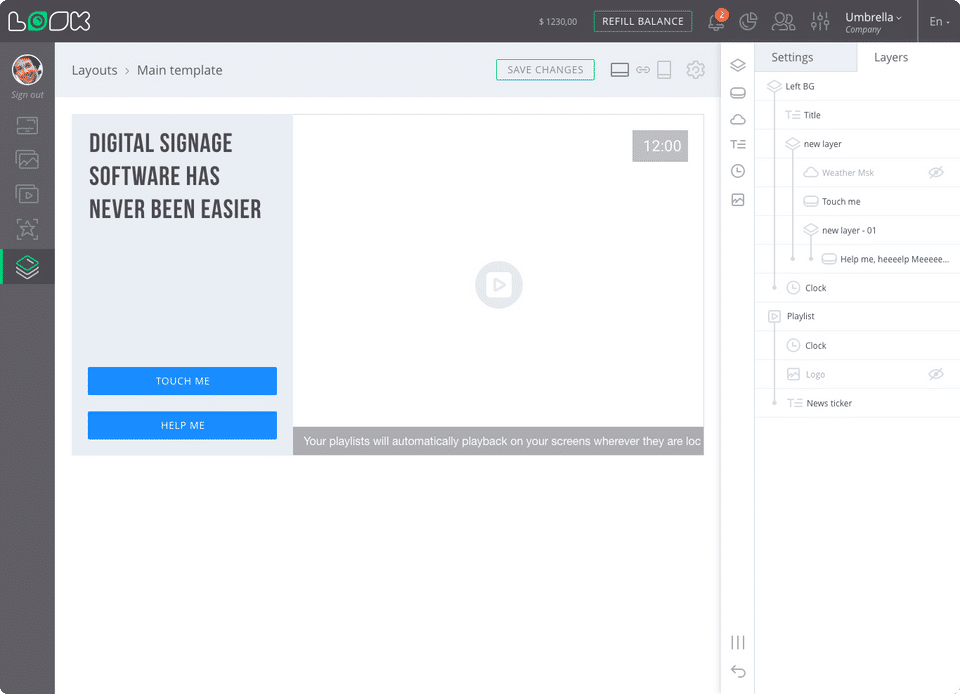Open notifications bell icon
The image size is (960, 694).
click(716, 21)
